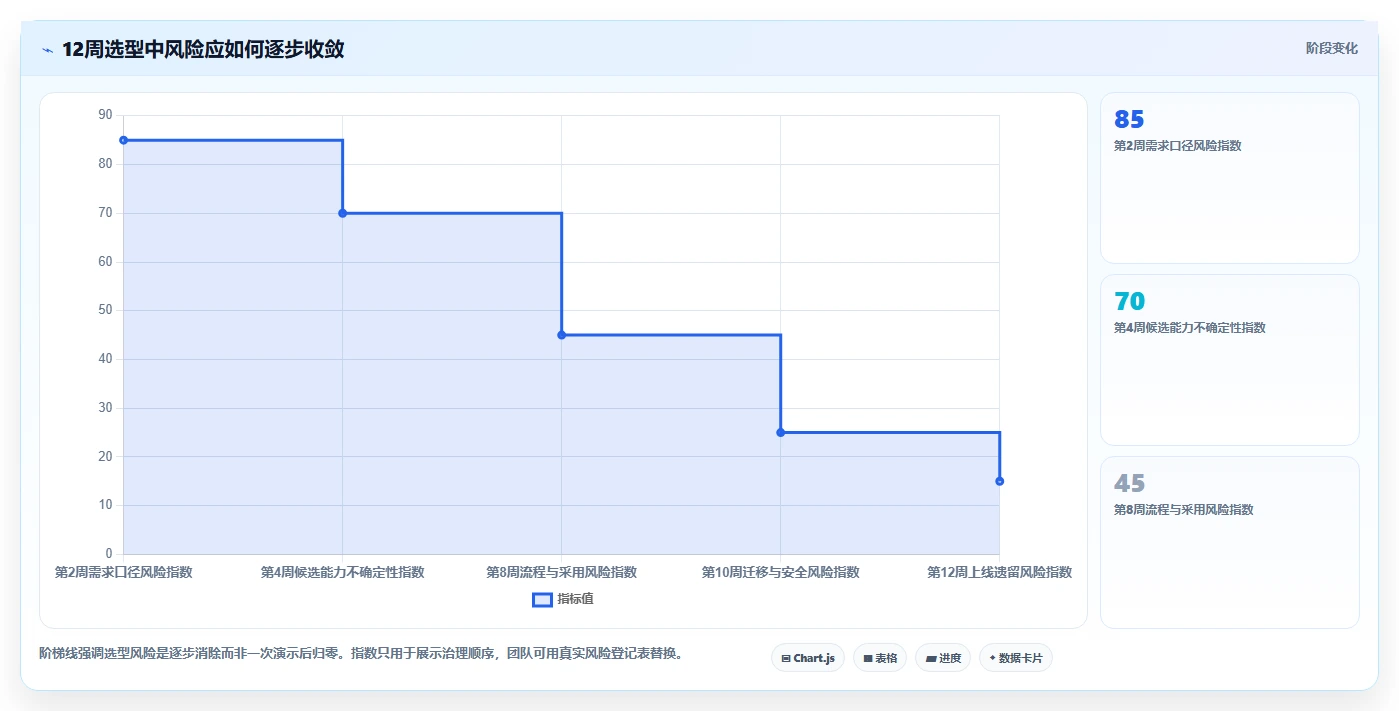1399x711 pixels.
Task: Click x-axis label 第4周候选能力不确定性指数
Action: click(x=343, y=572)
